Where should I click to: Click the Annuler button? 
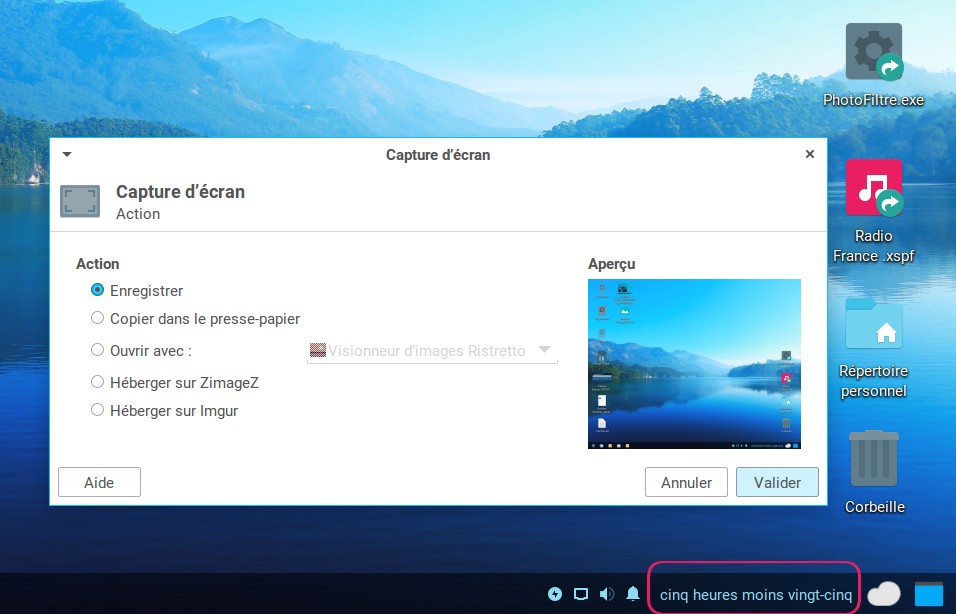coord(686,482)
